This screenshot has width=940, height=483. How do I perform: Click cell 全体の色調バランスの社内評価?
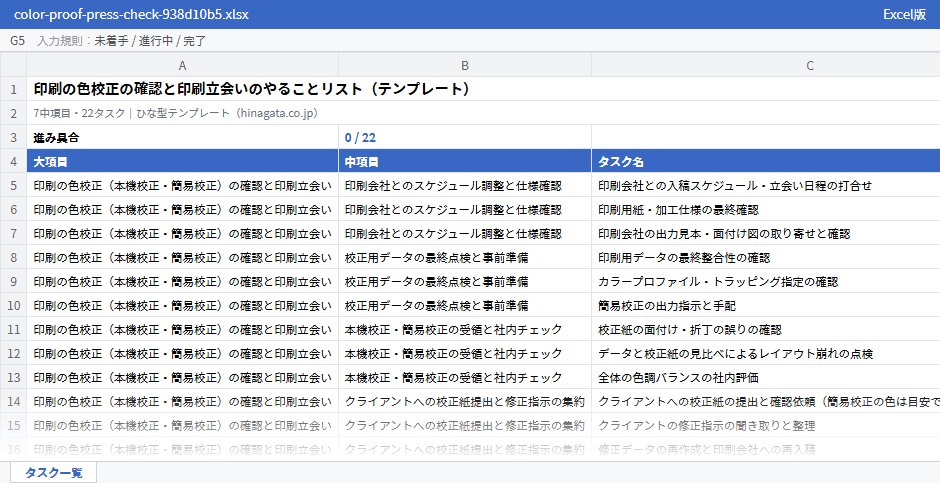pos(766,378)
